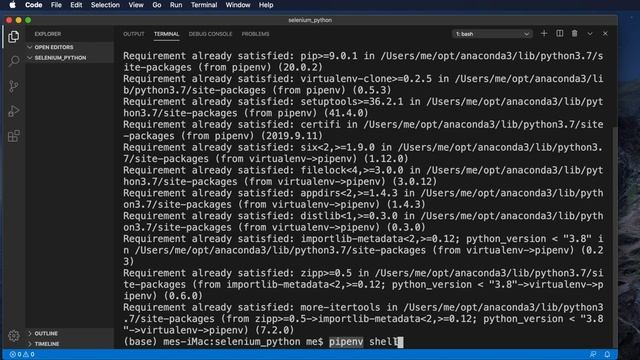Switch to the Output tab

coord(134,34)
